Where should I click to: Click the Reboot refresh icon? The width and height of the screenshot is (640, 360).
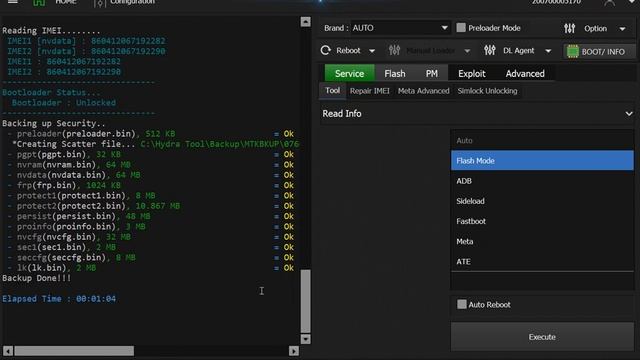coord(325,50)
